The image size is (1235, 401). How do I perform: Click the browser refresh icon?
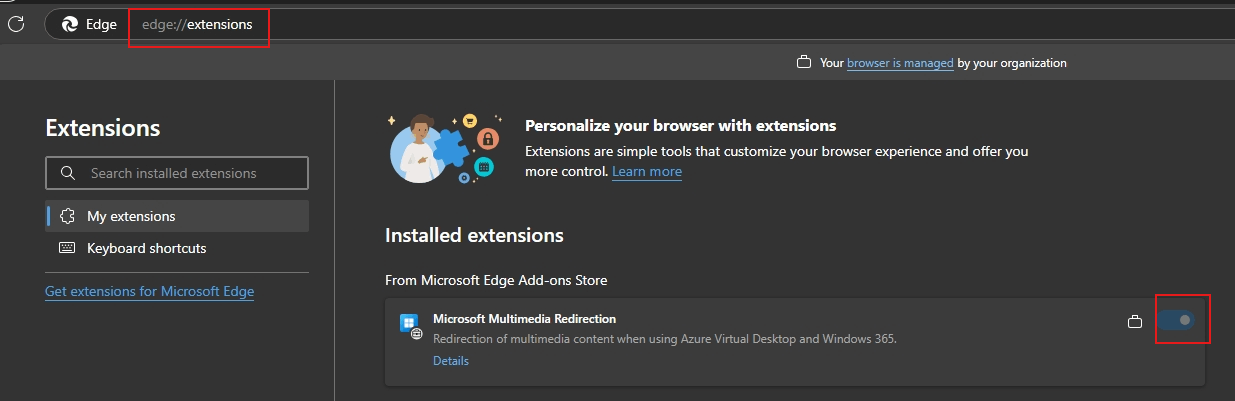16,24
